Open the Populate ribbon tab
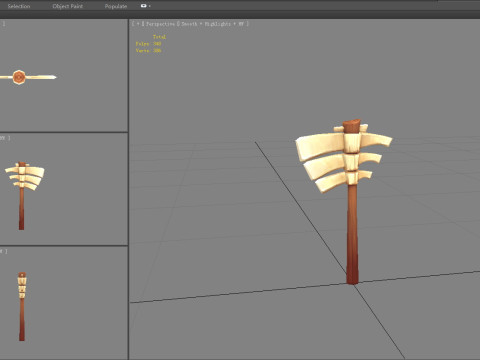480x360 pixels. (116, 6)
